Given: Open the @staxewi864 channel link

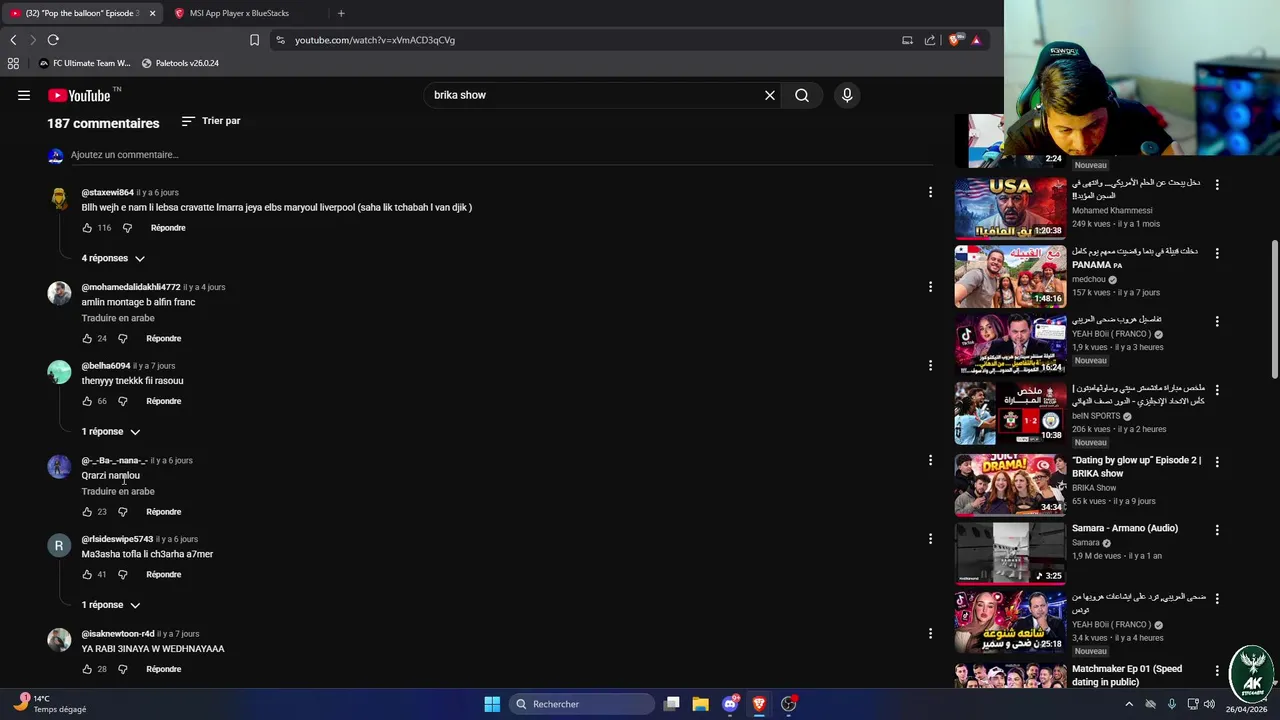Looking at the screenshot, I should [x=107, y=192].
